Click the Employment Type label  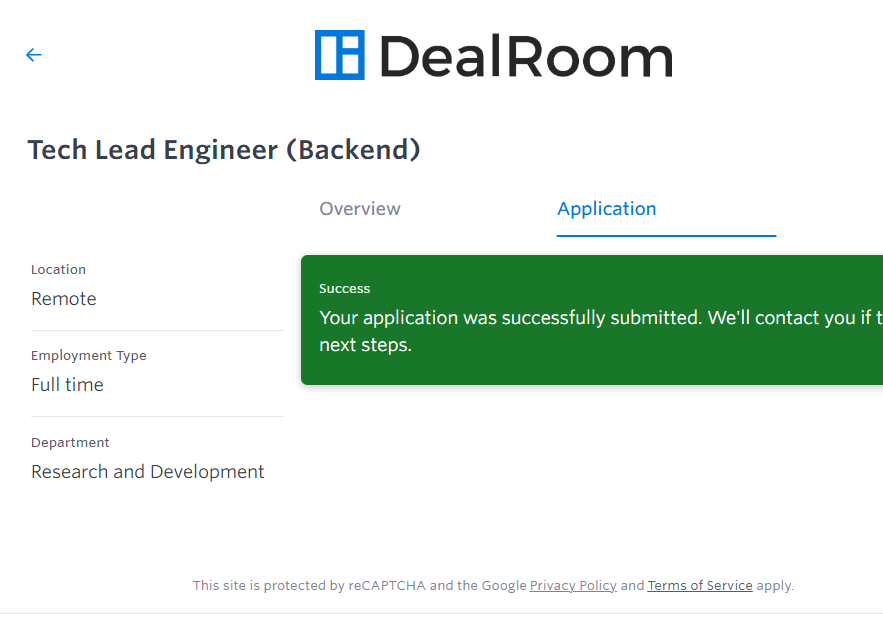89,356
